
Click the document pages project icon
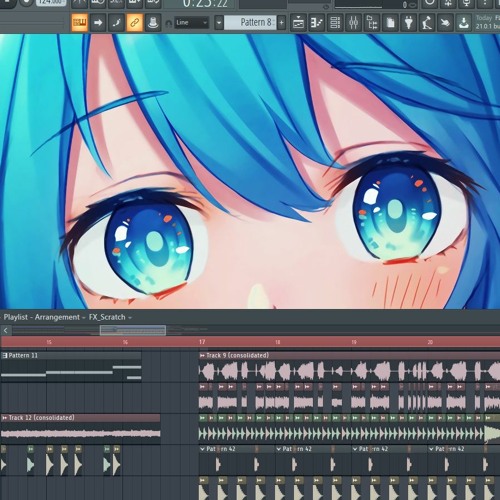click(x=390, y=23)
